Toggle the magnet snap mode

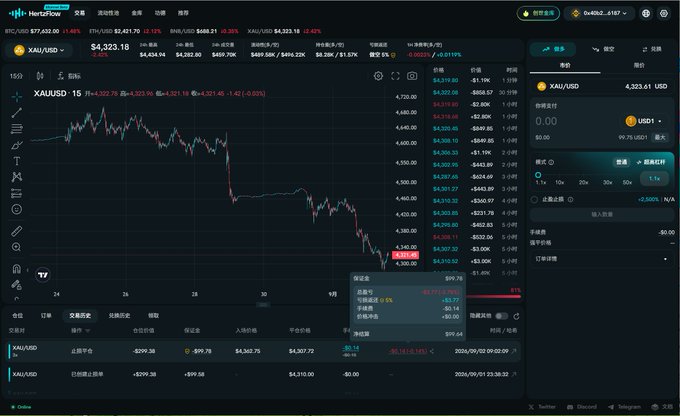click(x=16, y=269)
